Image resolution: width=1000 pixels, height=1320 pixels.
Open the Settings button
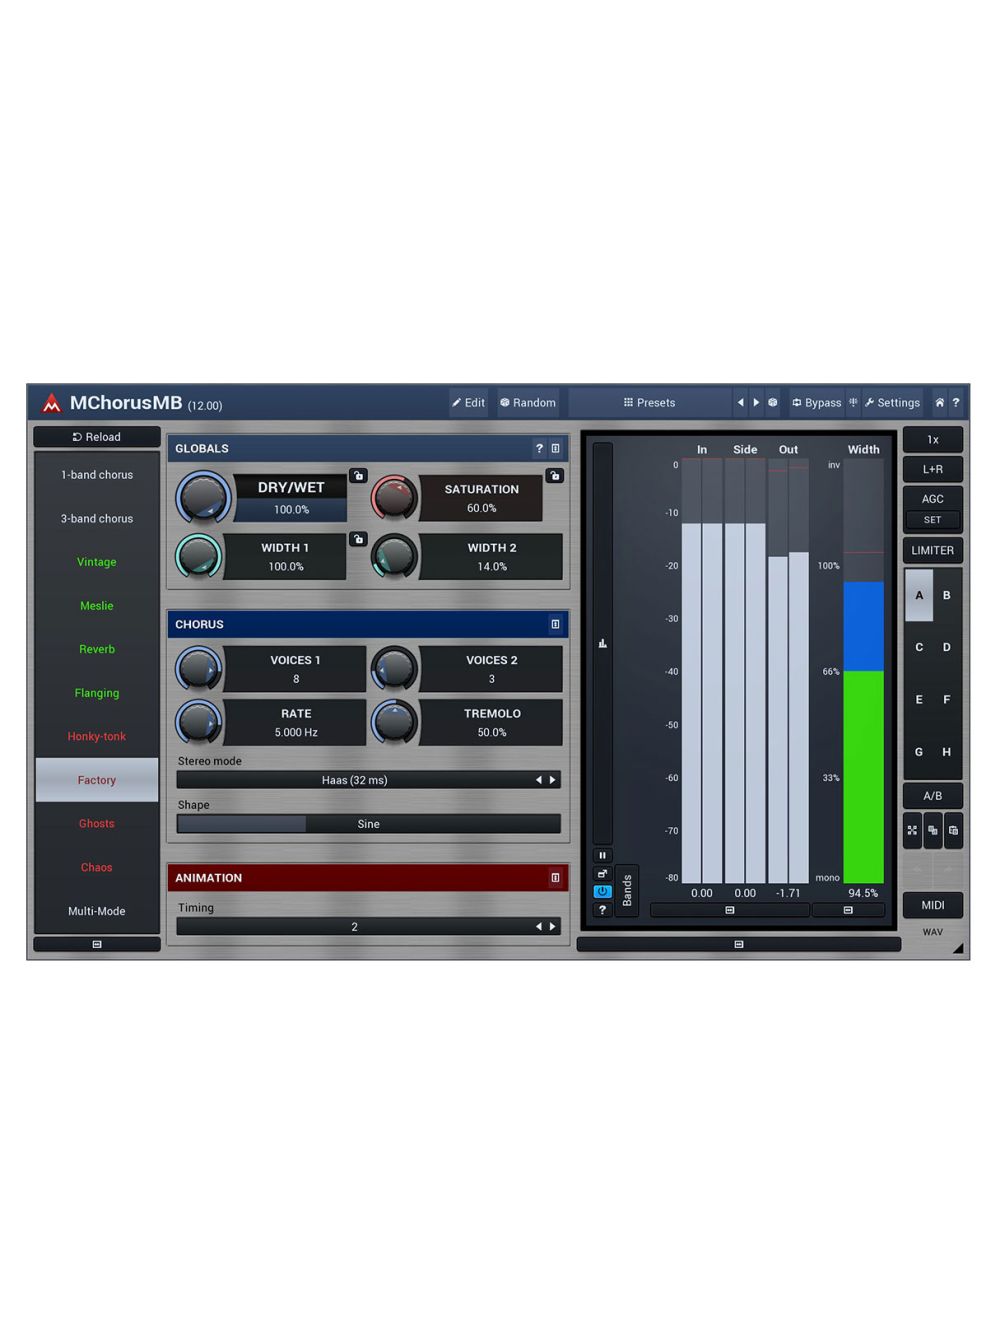coord(892,403)
